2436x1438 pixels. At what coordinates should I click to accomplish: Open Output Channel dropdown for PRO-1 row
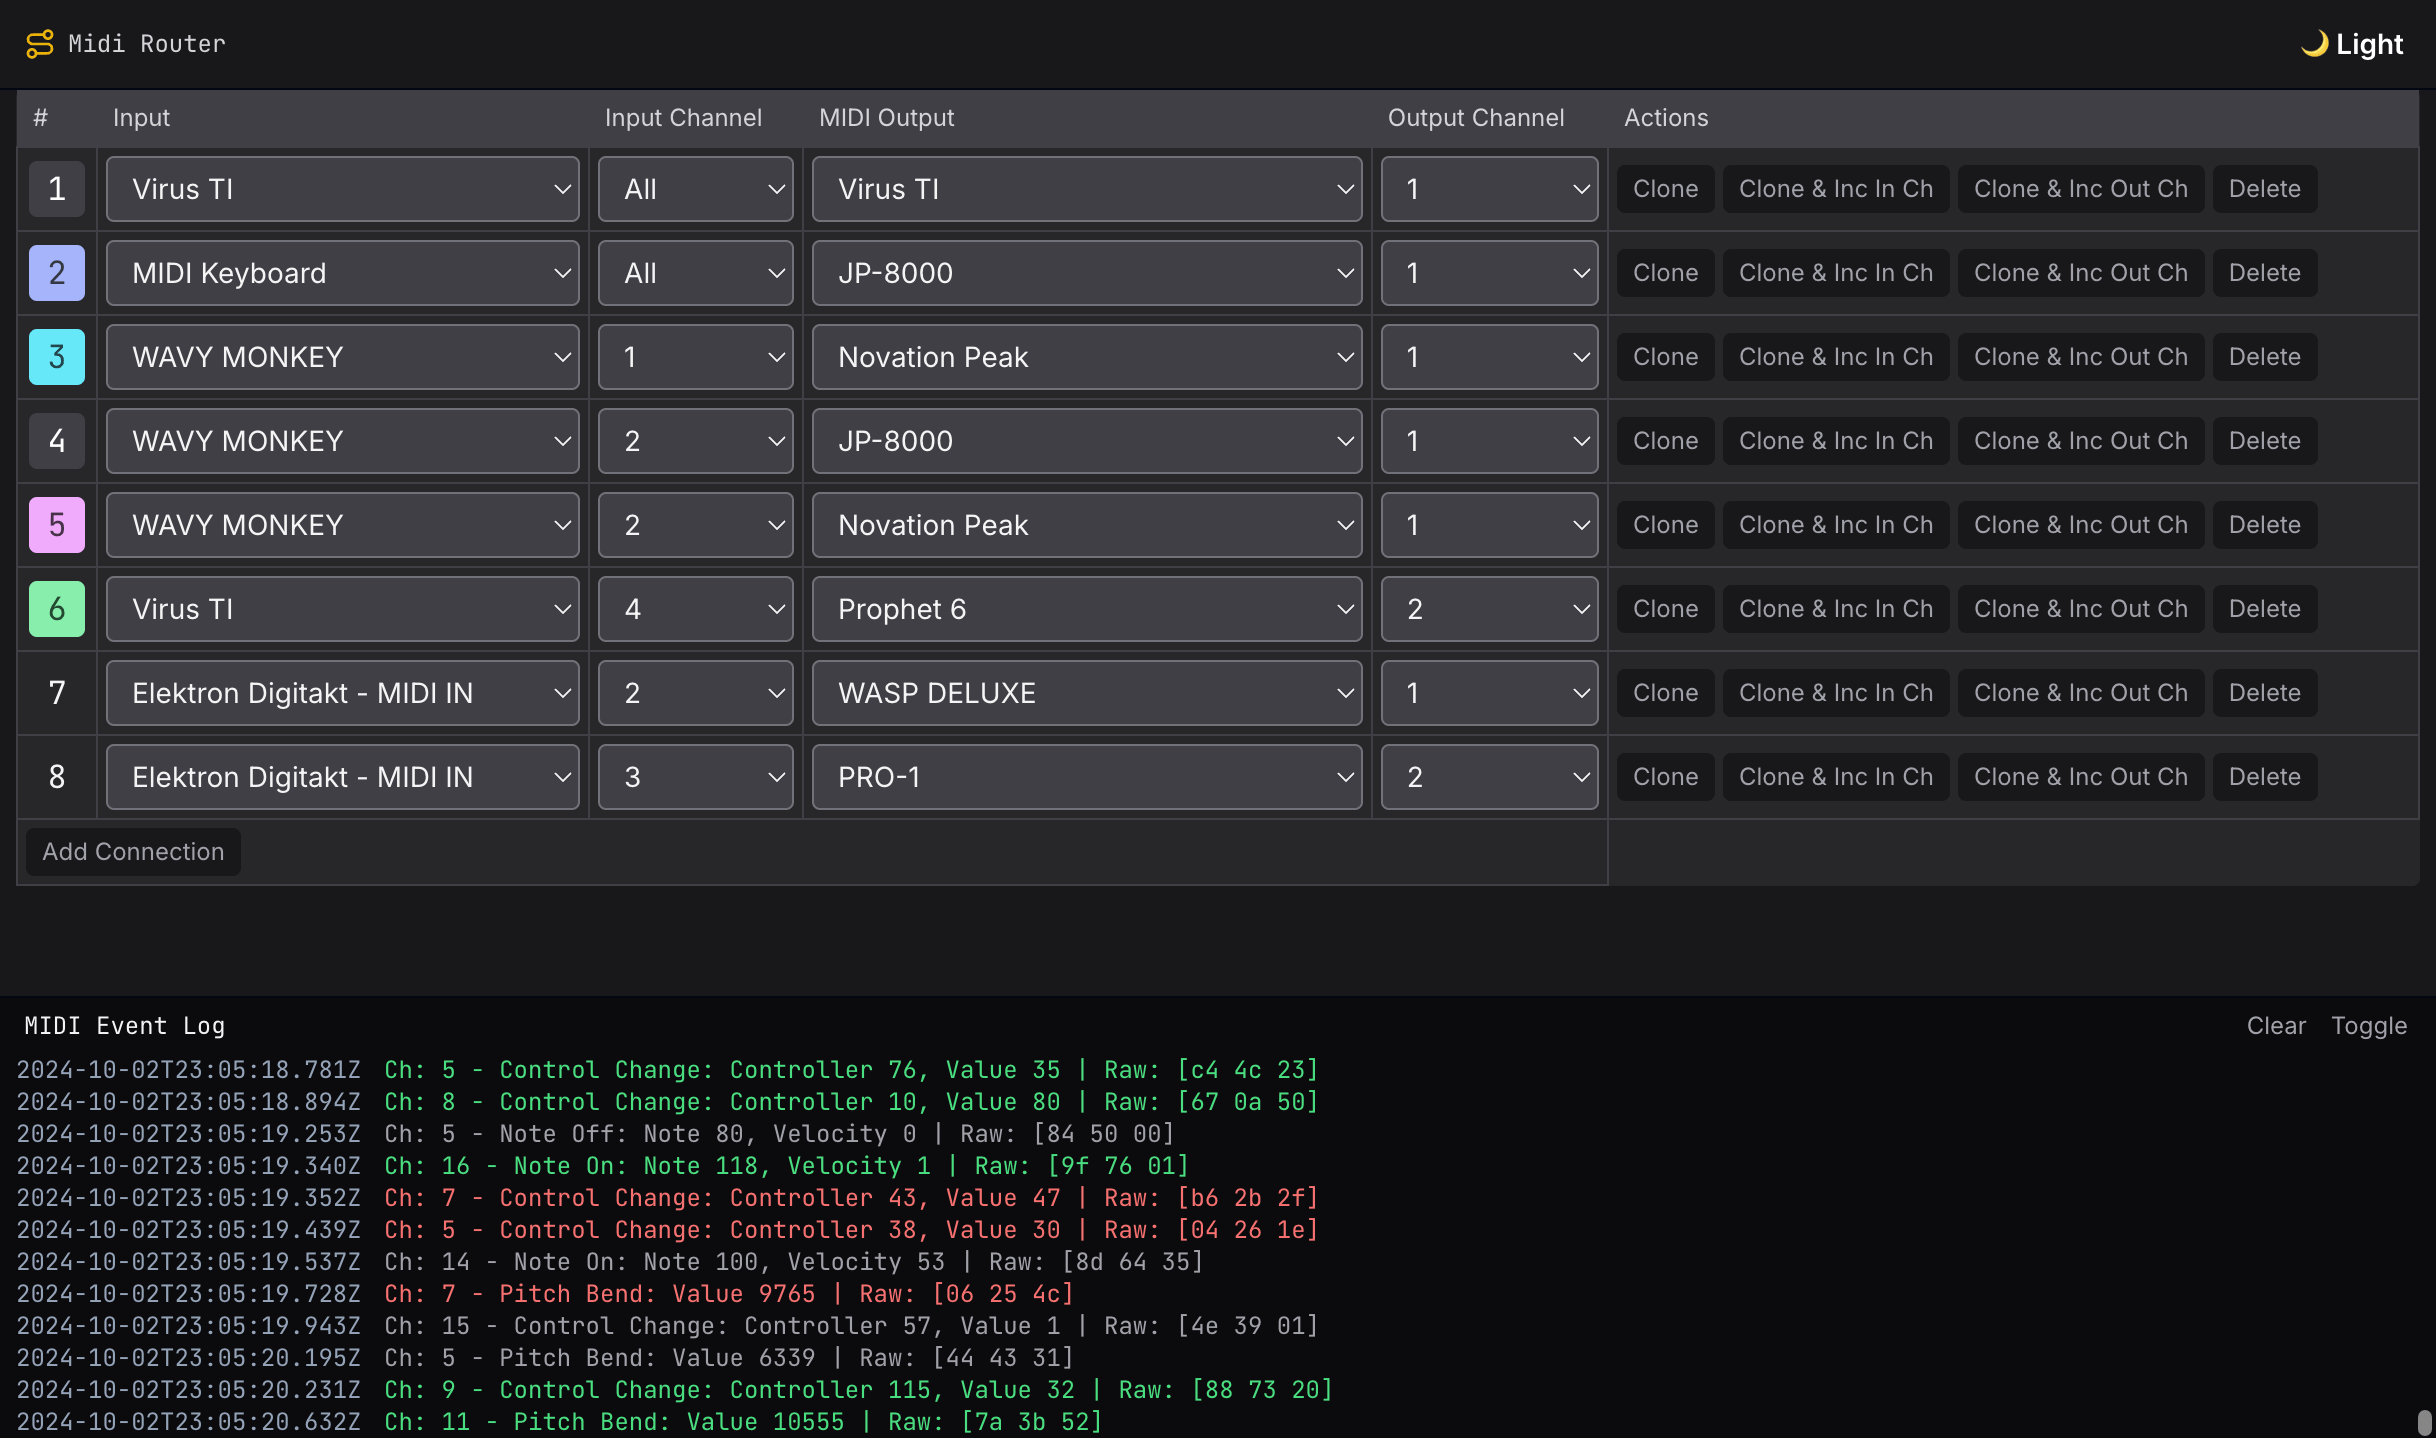[1489, 777]
